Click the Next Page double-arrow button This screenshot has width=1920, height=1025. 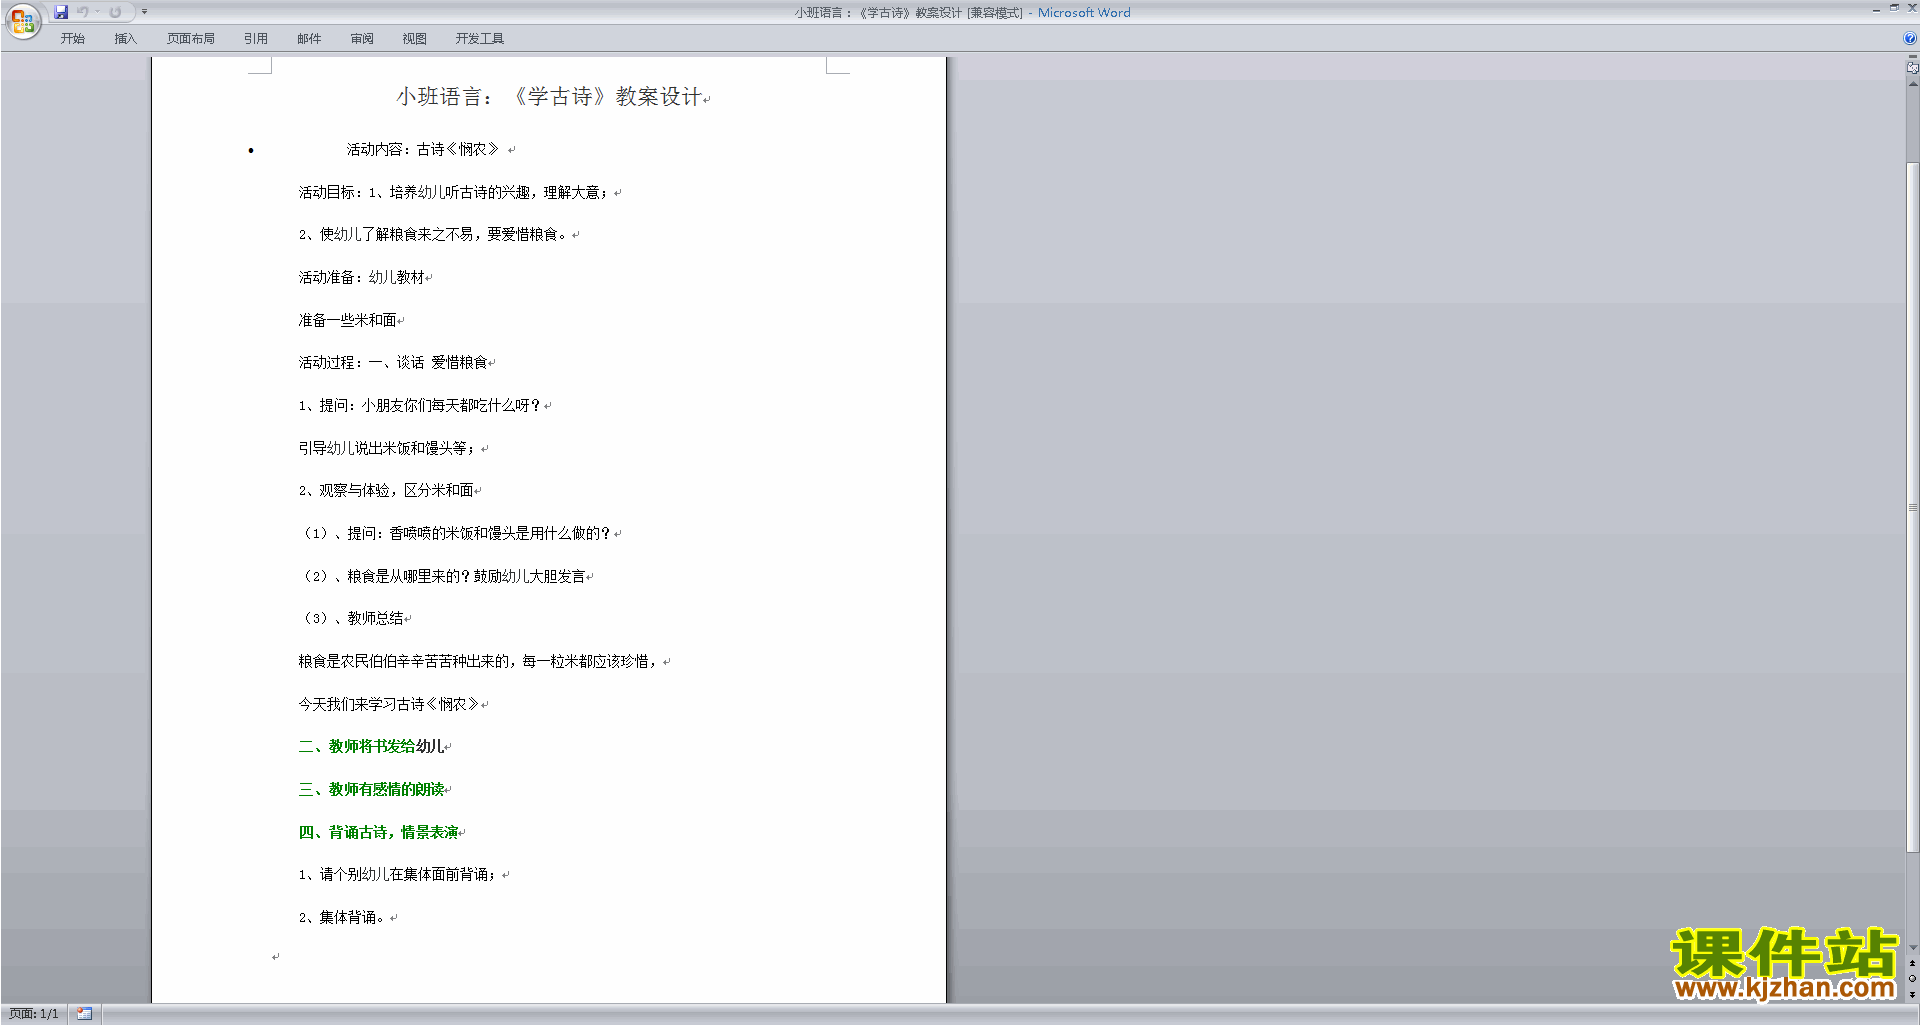[1913, 995]
